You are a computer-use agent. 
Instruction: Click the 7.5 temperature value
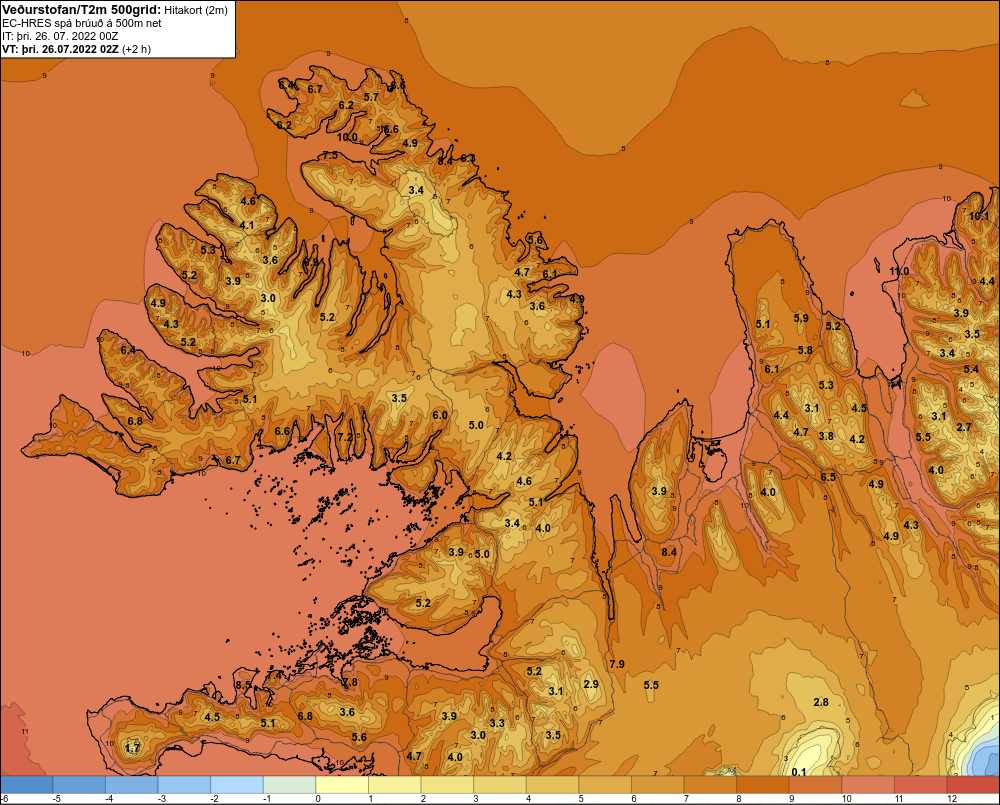coord(330,155)
